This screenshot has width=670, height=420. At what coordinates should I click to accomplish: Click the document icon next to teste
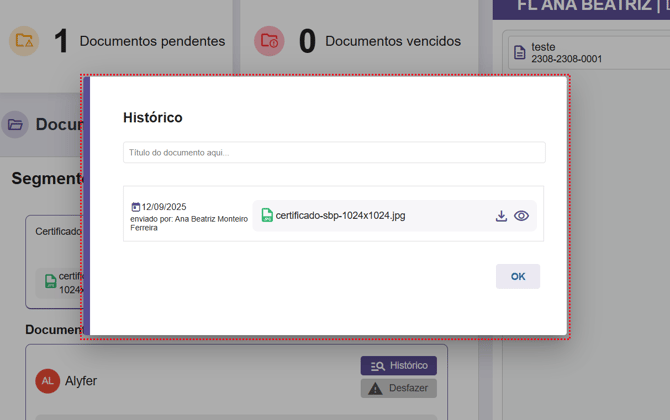coord(520,53)
